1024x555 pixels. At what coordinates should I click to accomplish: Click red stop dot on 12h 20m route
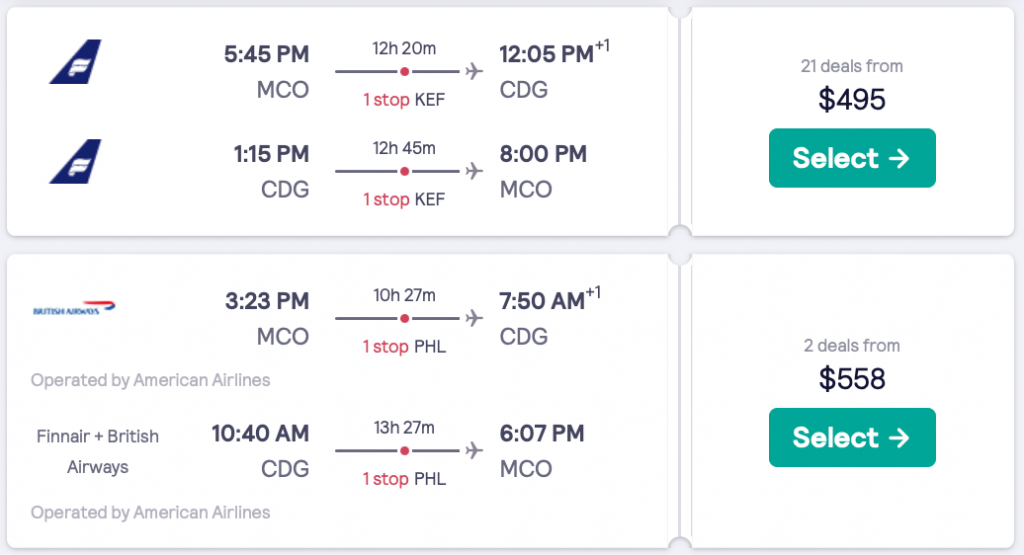(404, 71)
